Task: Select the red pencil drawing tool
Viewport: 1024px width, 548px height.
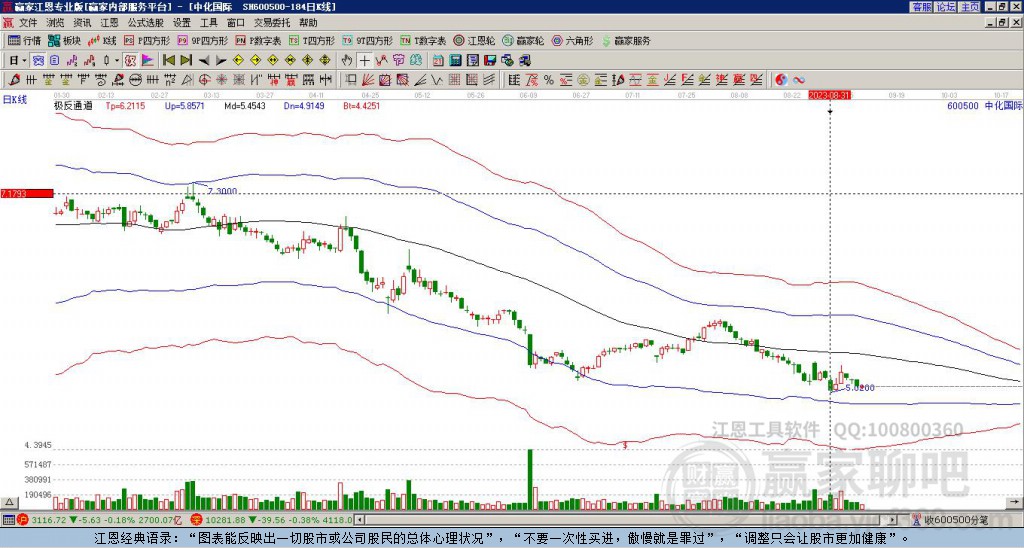Action: point(13,80)
